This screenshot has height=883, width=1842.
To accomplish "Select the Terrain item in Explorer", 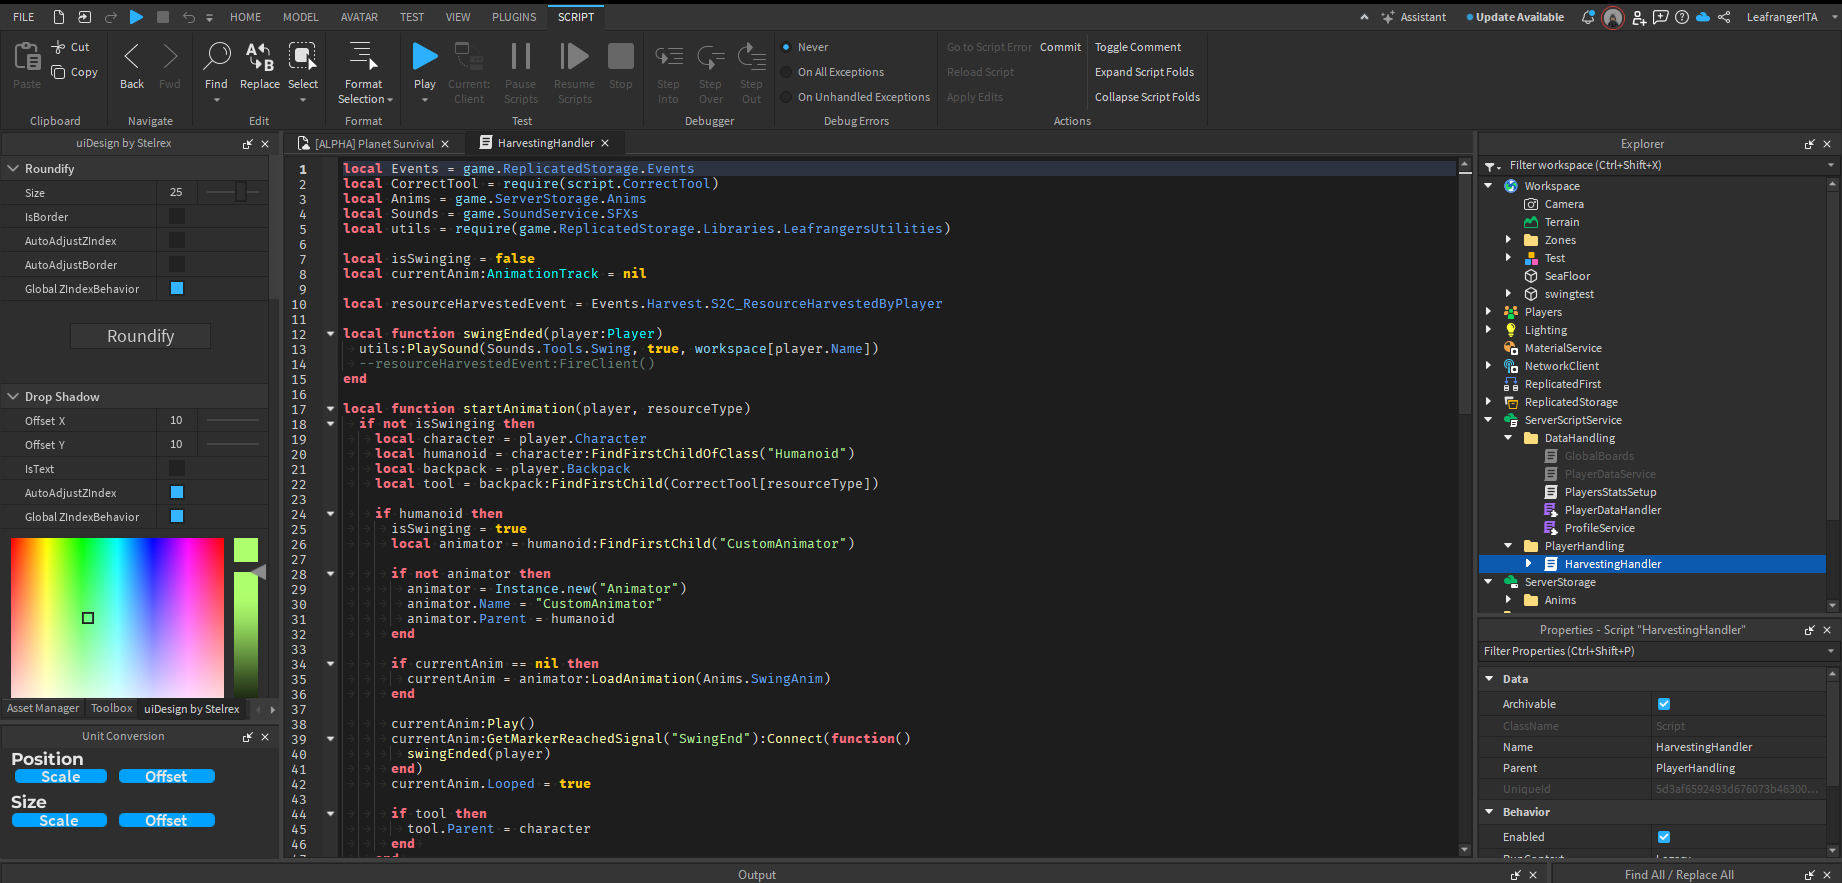I will 1561,222.
